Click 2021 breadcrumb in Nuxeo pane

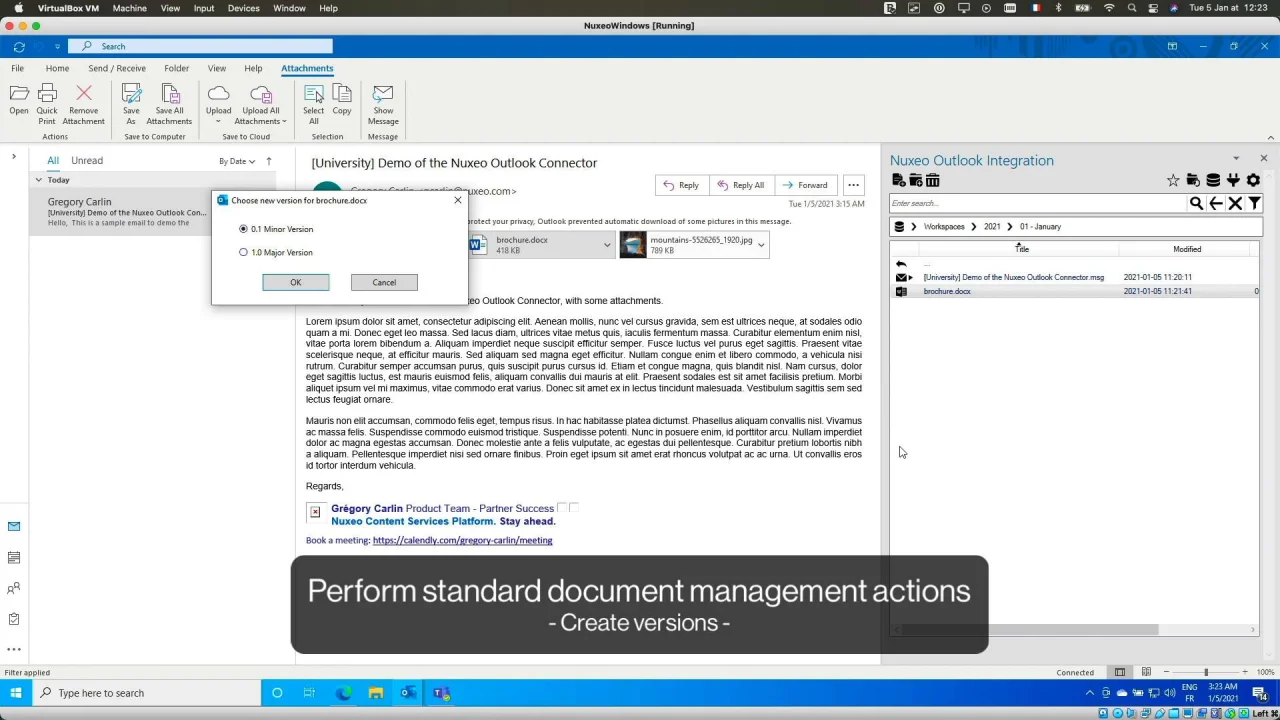point(992,227)
